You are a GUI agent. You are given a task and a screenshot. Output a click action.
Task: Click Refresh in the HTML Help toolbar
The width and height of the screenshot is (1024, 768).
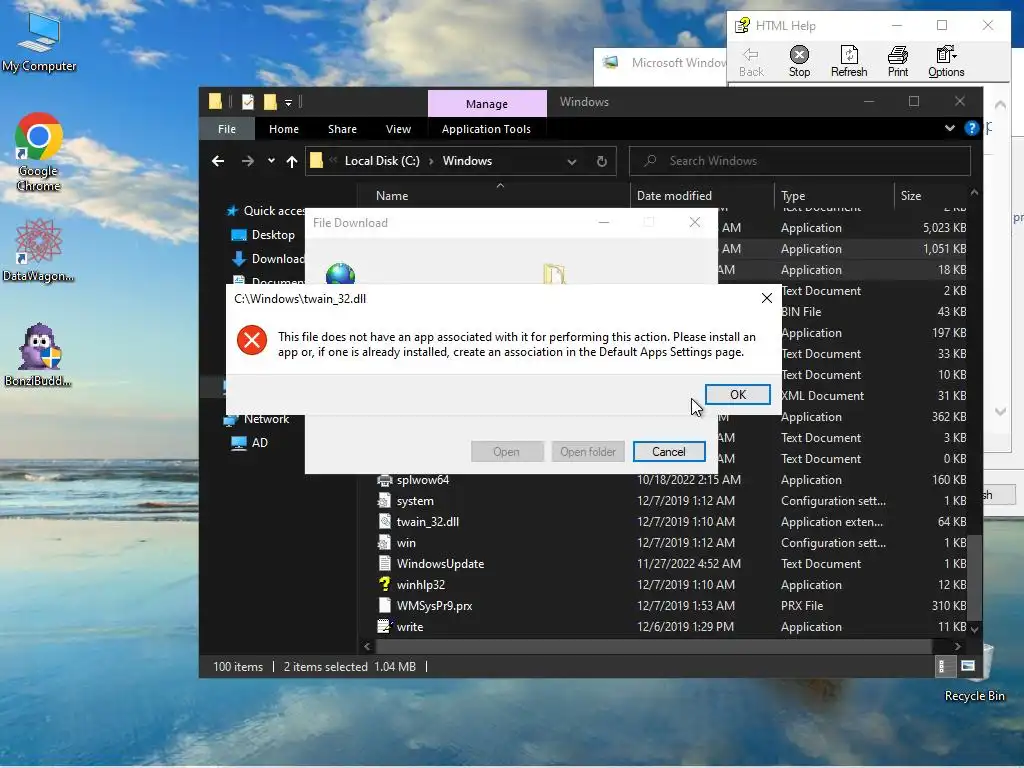[849, 62]
